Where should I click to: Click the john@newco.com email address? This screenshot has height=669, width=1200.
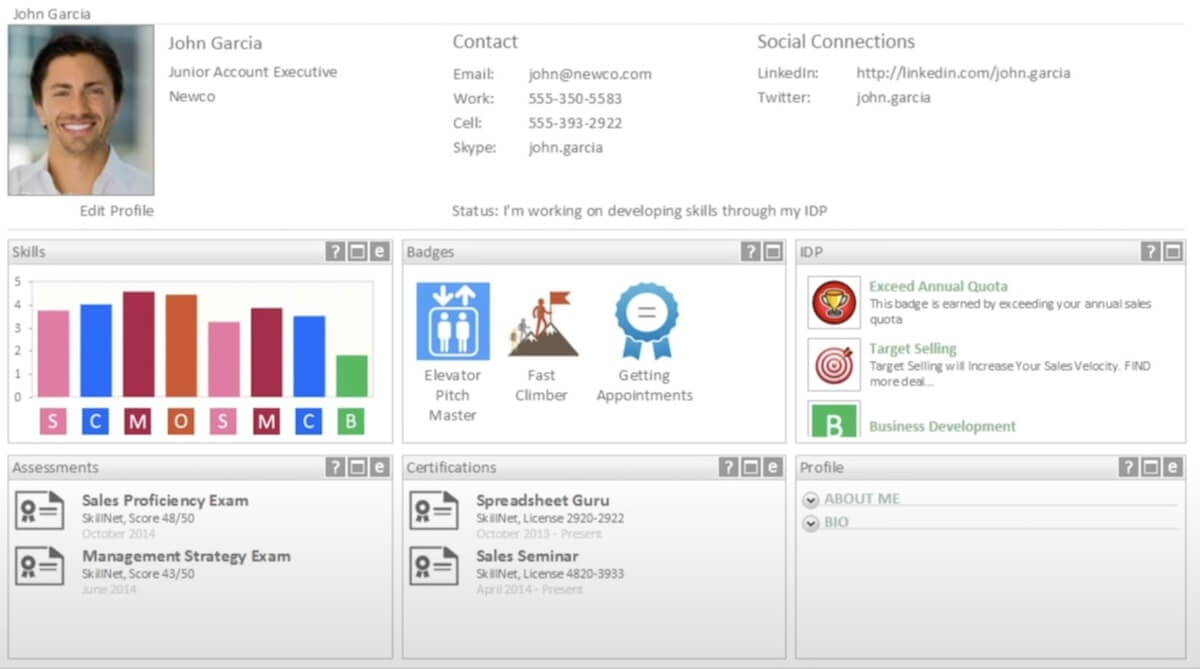pos(590,74)
